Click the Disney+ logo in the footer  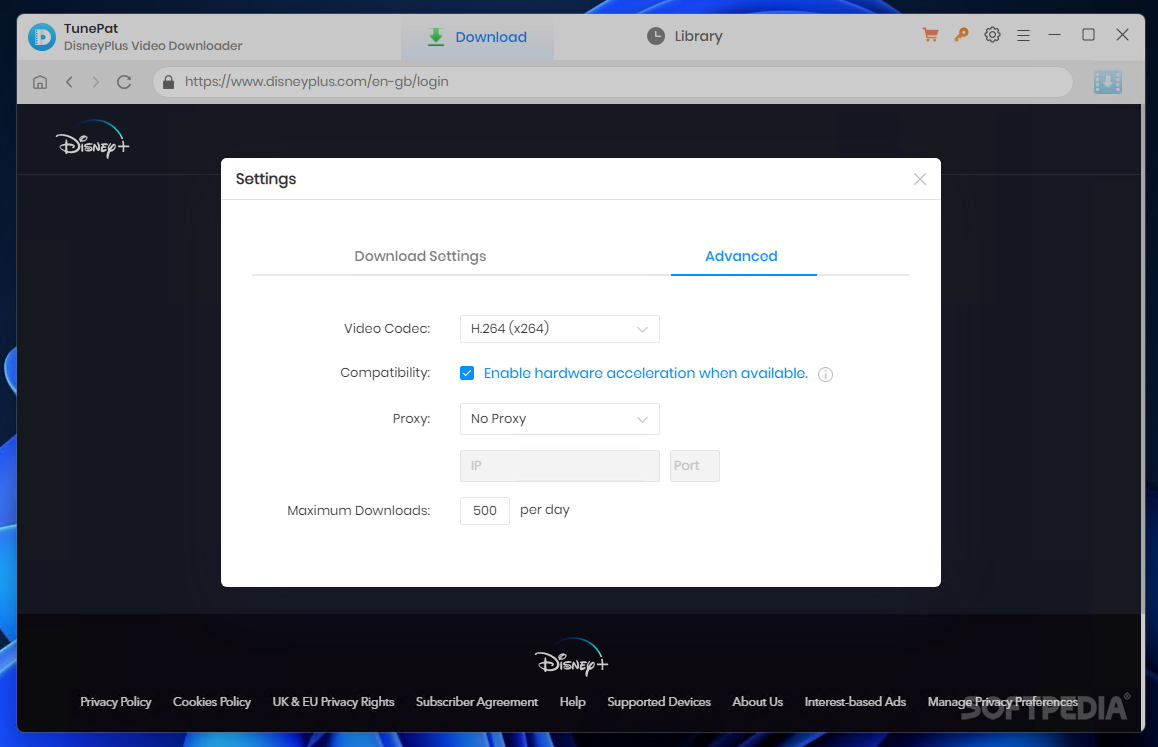click(x=571, y=657)
